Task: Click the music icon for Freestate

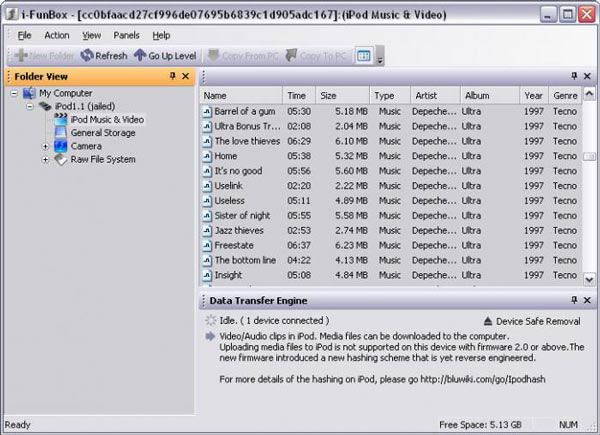Action: [207, 245]
